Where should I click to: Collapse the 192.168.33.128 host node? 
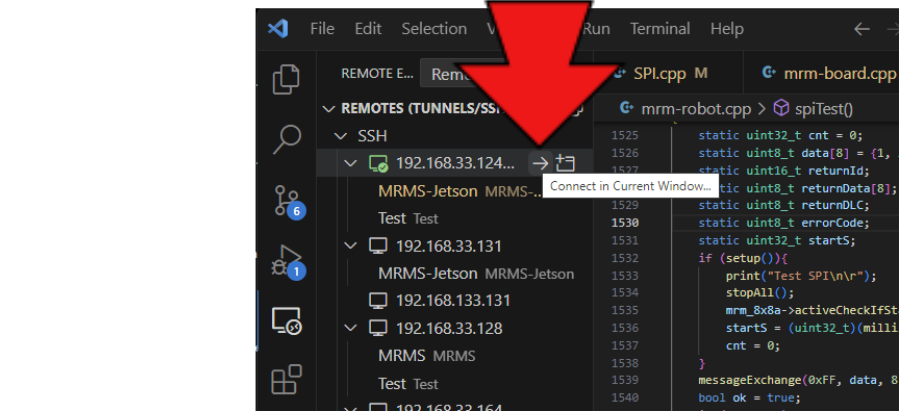click(x=350, y=328)
